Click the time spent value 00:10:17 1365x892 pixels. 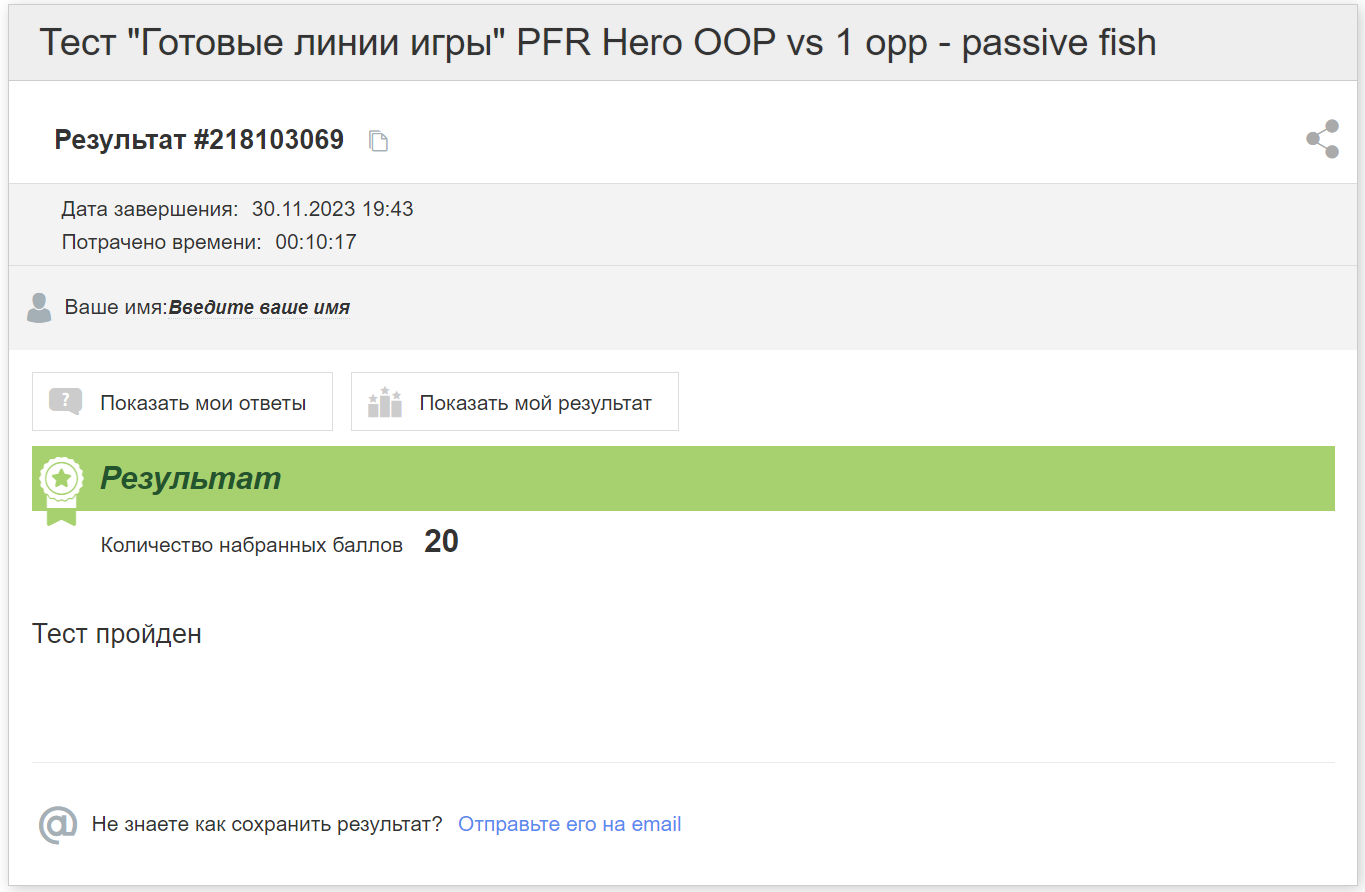click(316, 242)
